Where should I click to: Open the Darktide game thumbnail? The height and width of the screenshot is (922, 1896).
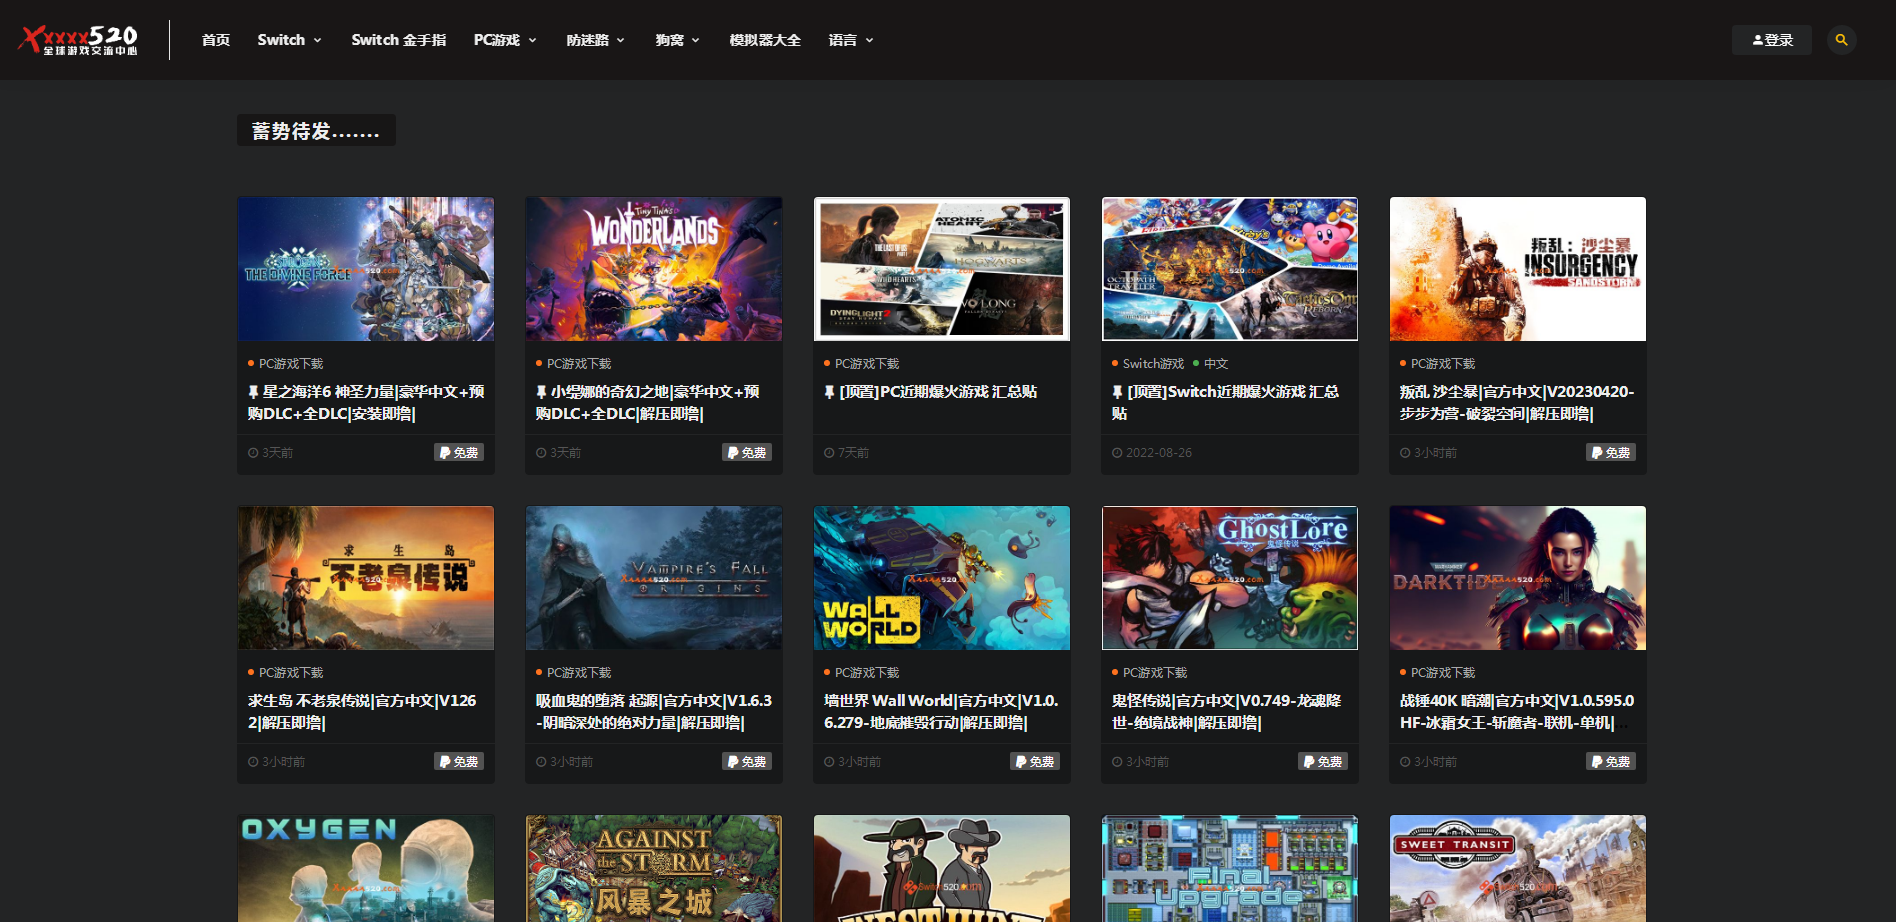(1518, 578)
